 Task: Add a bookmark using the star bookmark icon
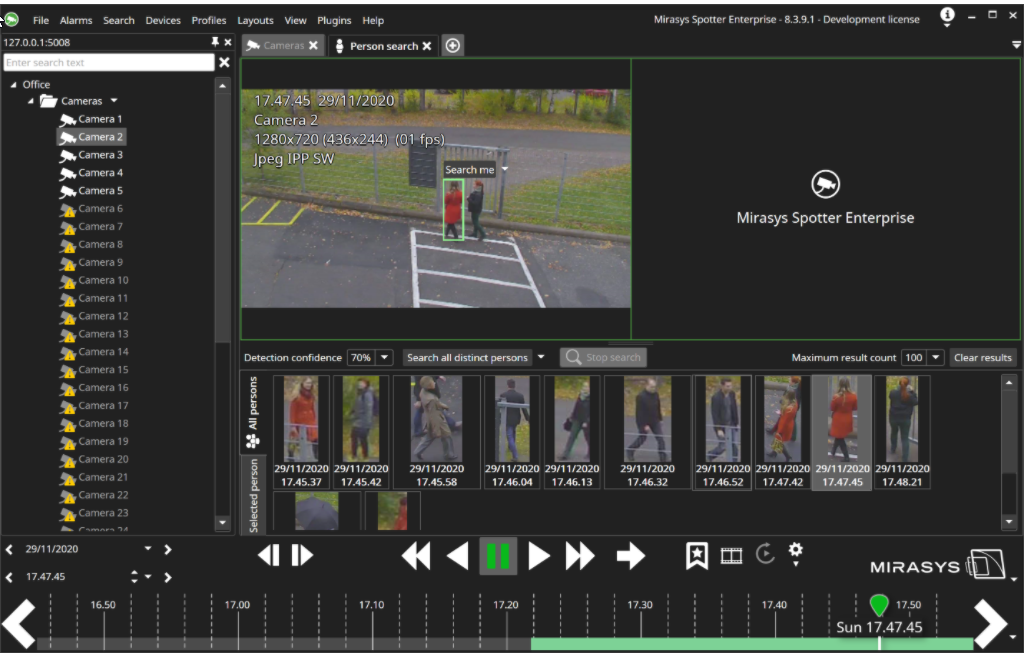697,556
